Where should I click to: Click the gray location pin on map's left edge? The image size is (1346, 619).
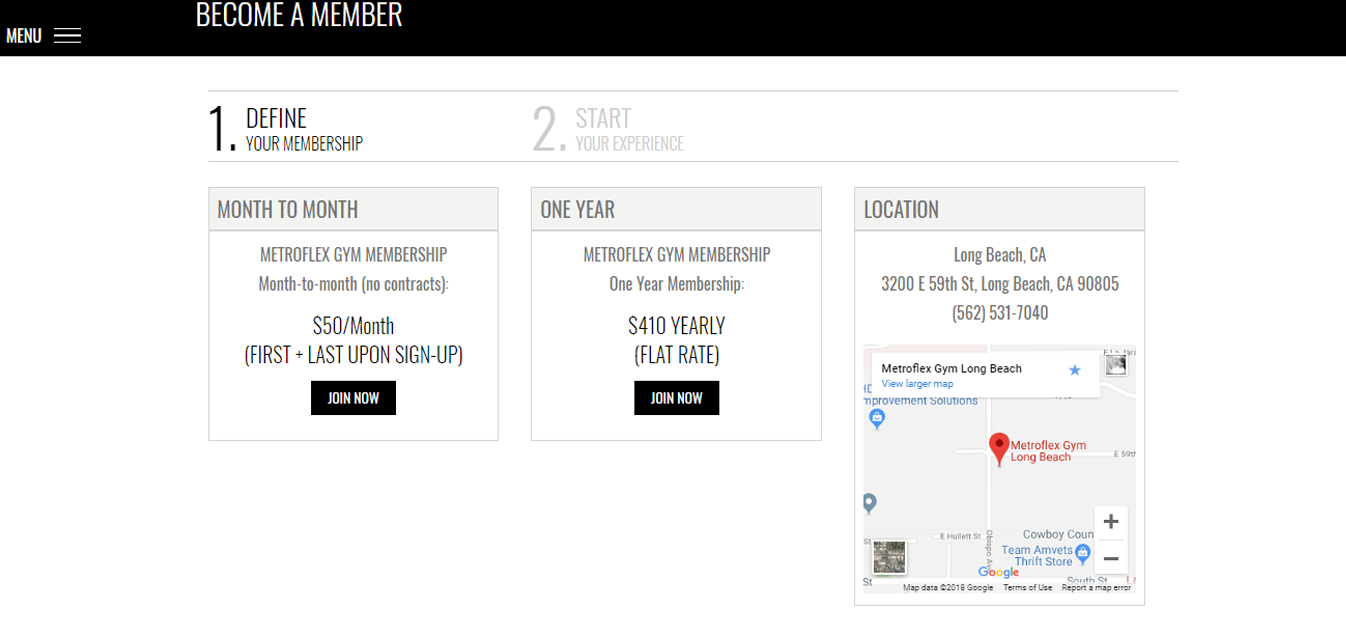[x=869, y=503]
